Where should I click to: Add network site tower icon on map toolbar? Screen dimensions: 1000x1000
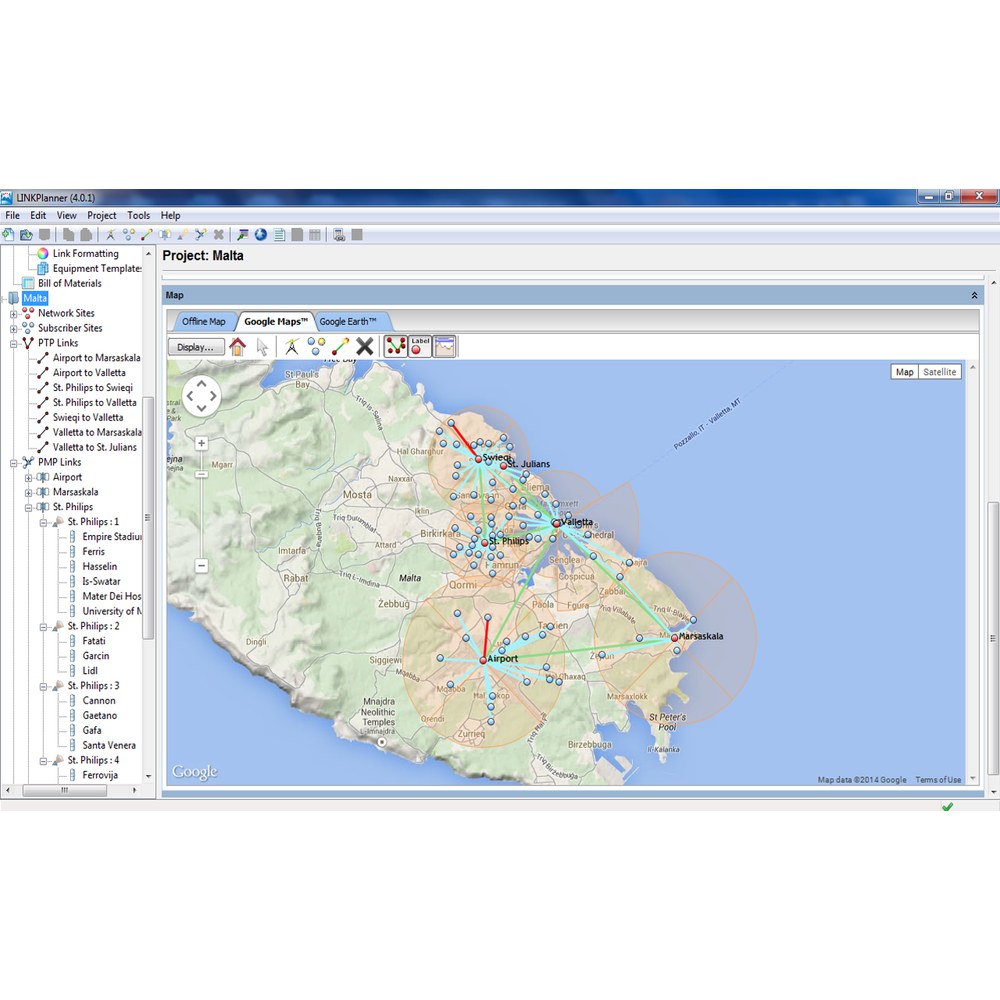291,346
